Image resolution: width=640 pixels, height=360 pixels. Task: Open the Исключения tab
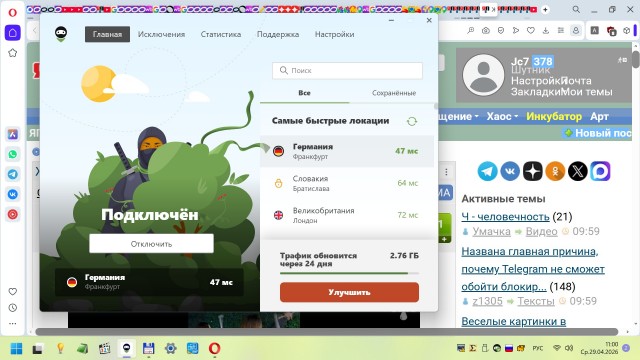[161, 34]
